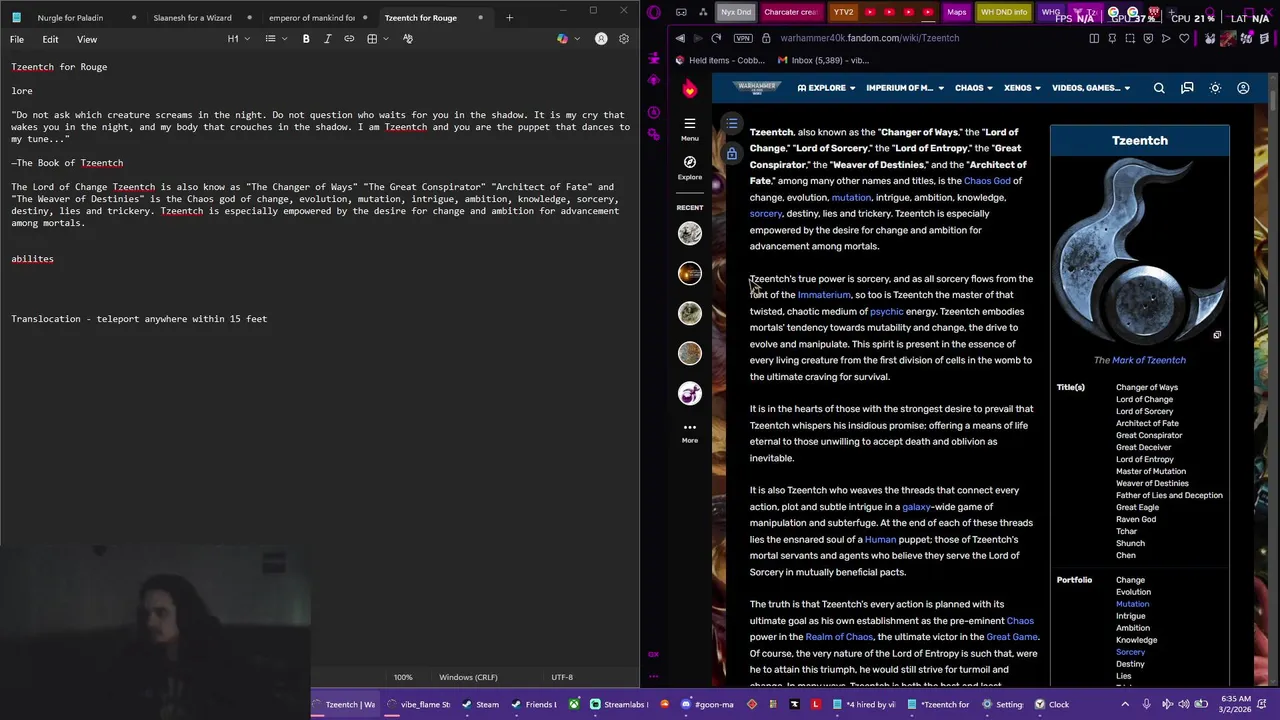1280x720 pixels.
Task: Open the Notepad account profile icon
Action: 601,39
